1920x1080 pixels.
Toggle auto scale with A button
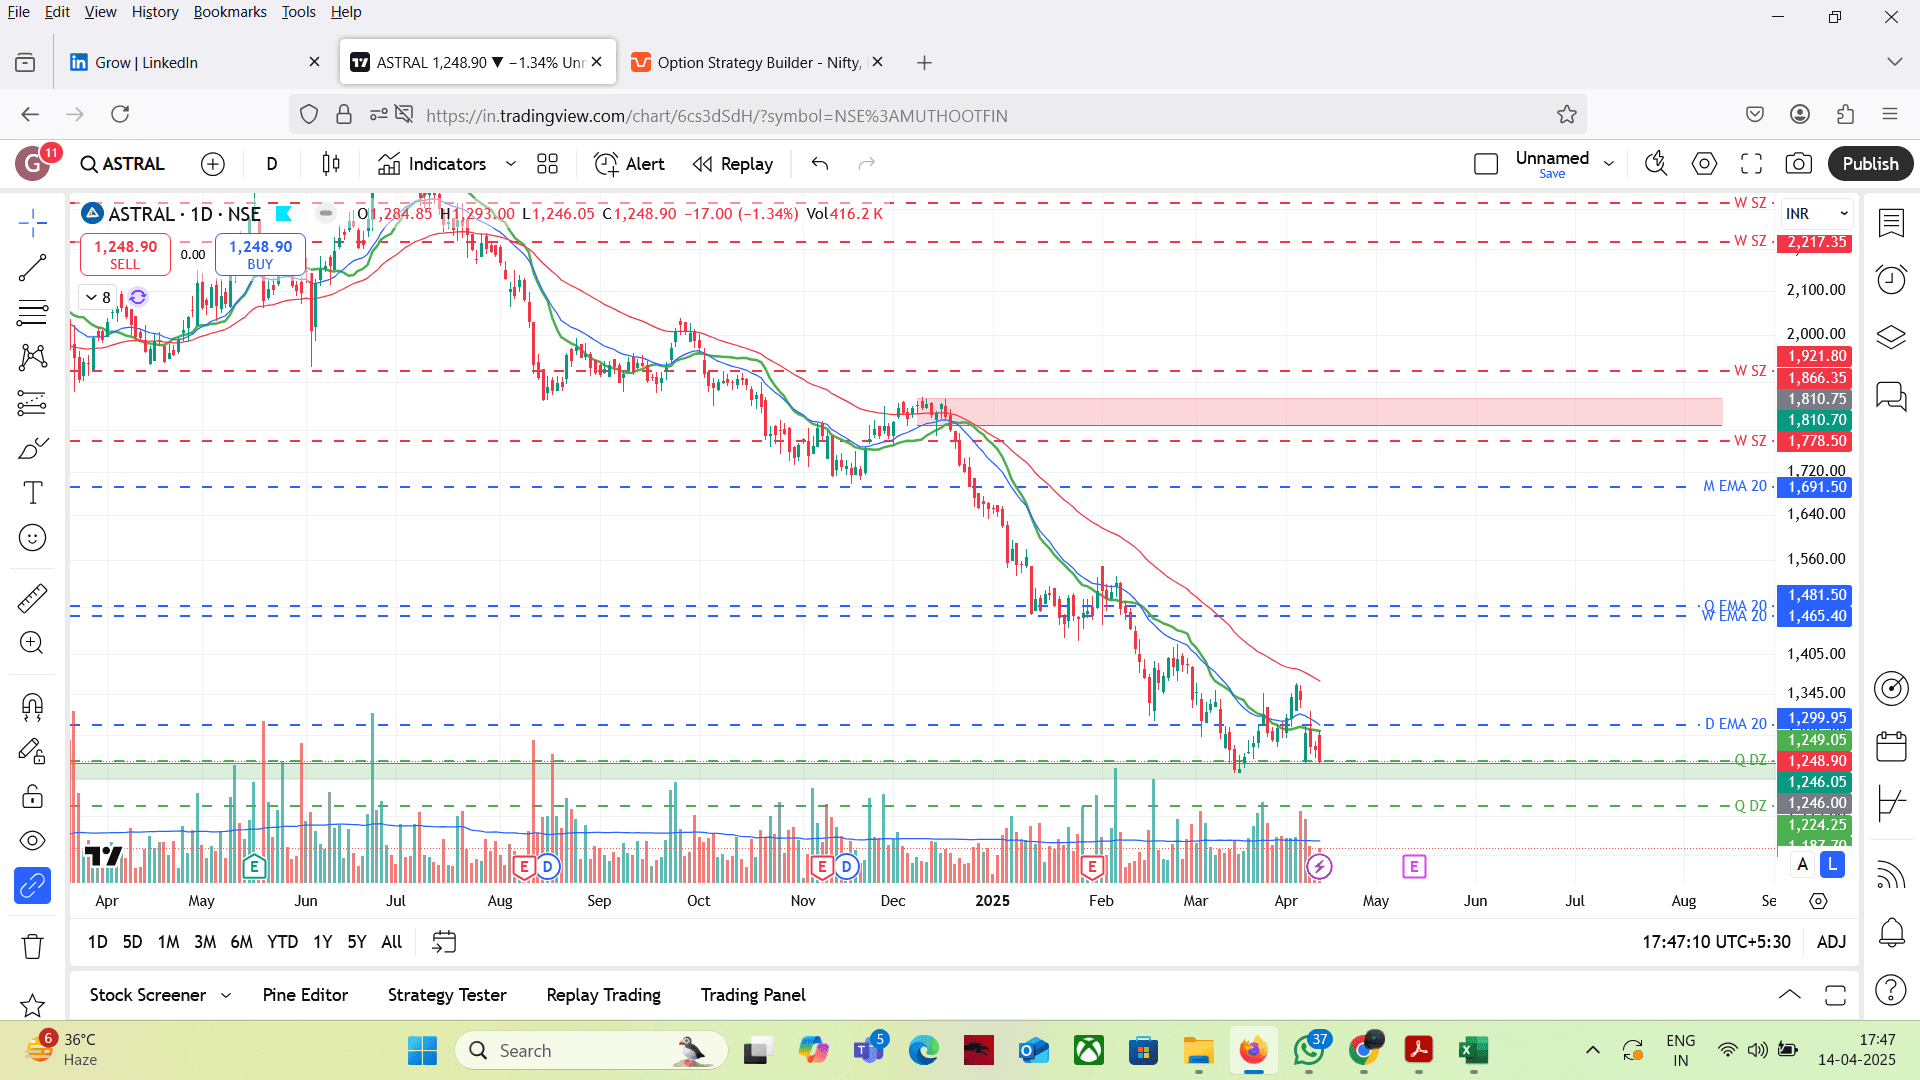click(x=1803, y=865)
